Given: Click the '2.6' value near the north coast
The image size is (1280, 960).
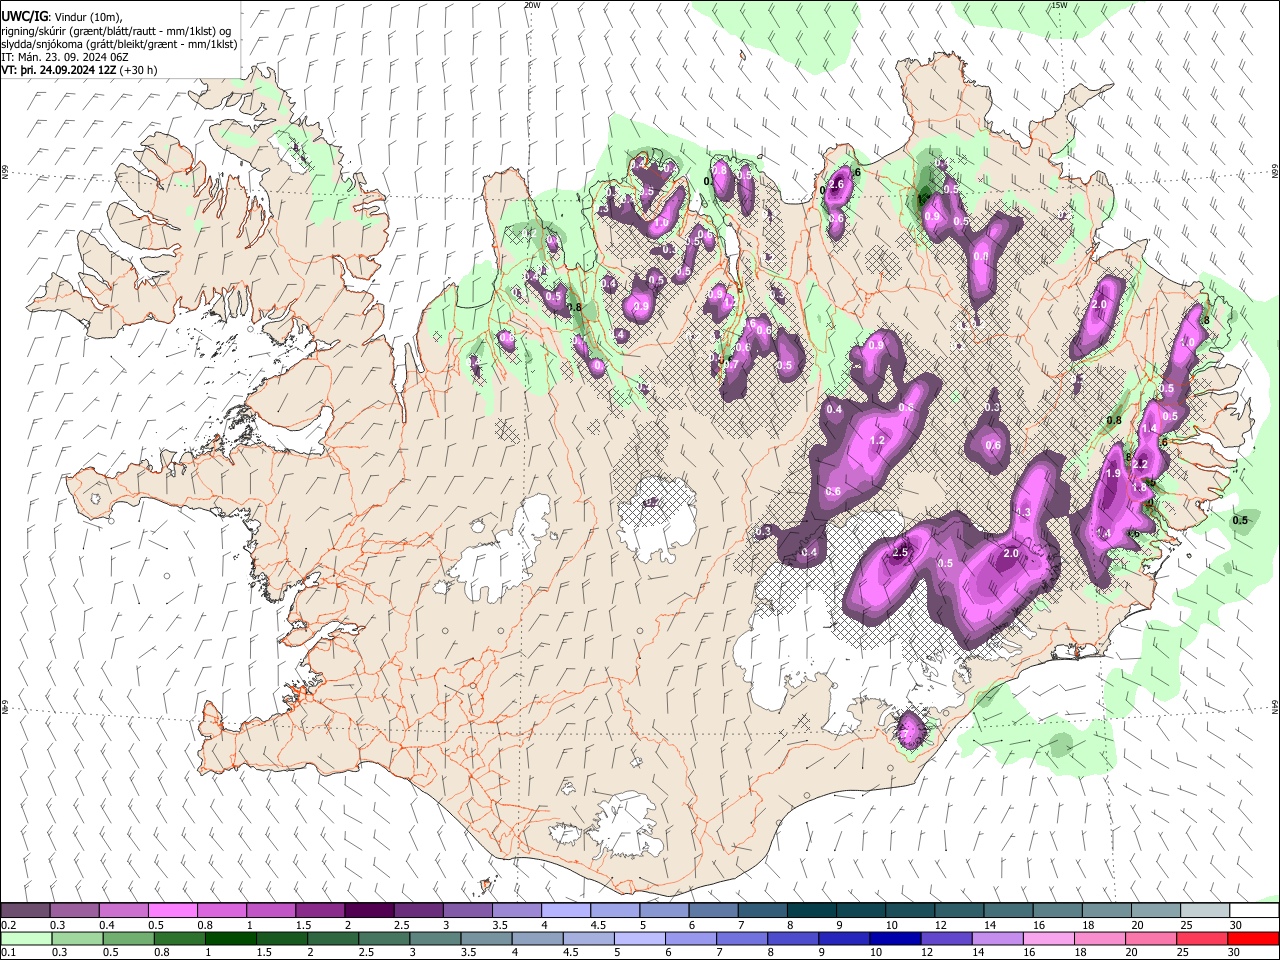Looking at the screenshot, I should click(x=838, y=184).
